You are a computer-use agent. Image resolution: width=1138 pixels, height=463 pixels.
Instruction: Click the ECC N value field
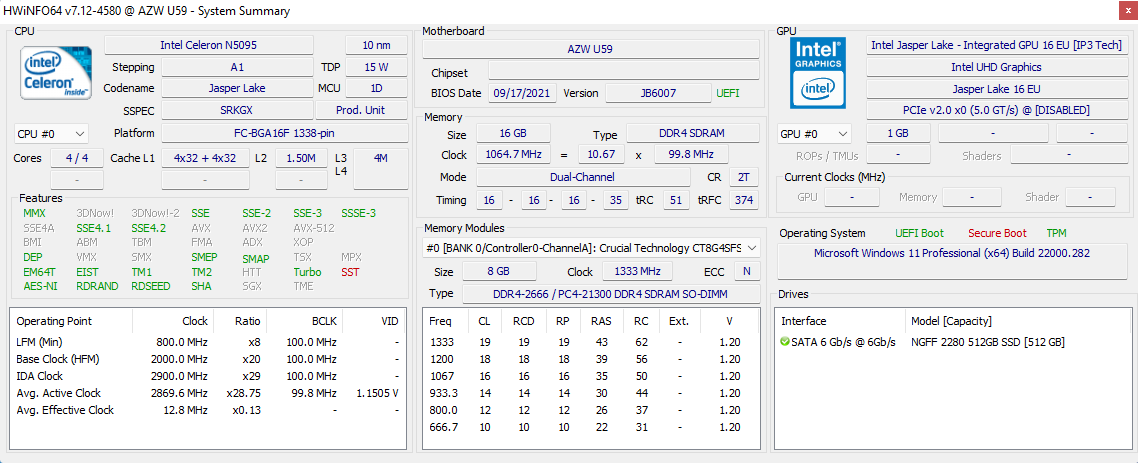[746, 271]
